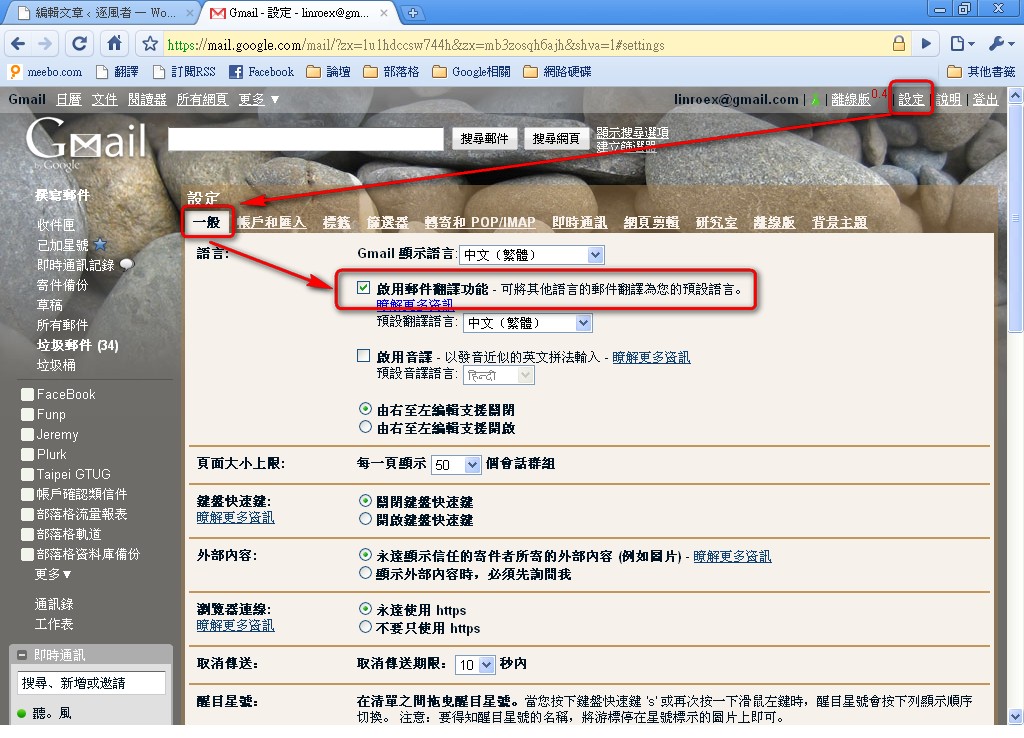The height and width of the screenshot is (738, 1024).
Task: Click the green Labs flask icon
Action: [x=815, y=100]
